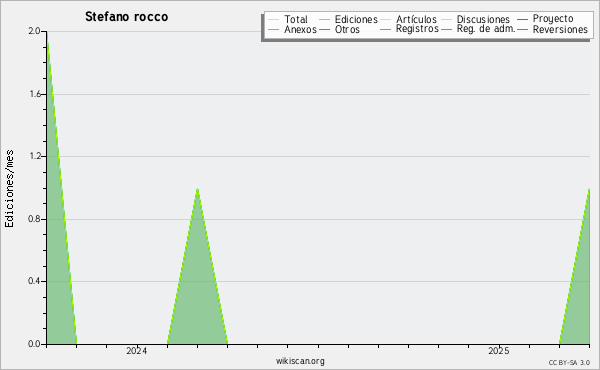Click the '0.8' y-axis value

(x=34, y=219)
